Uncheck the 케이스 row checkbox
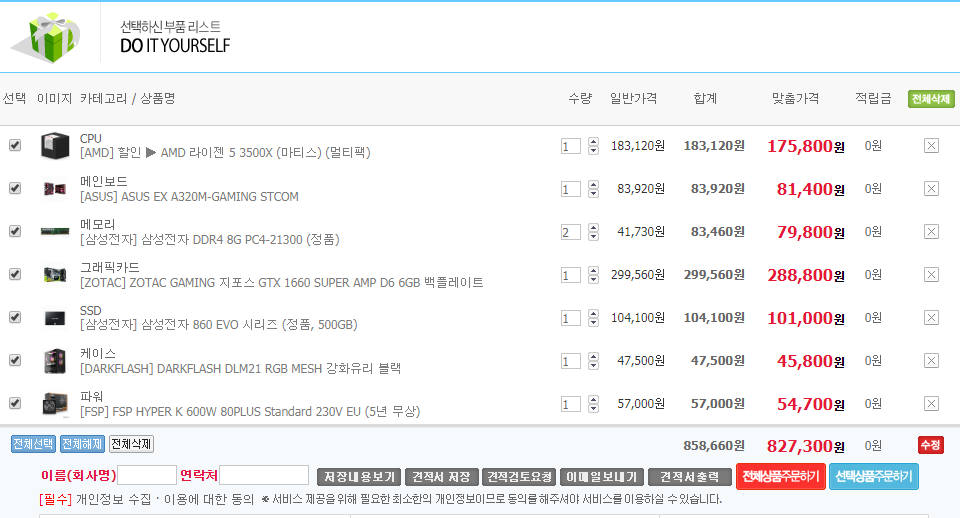This screenshot has height=518, width=971. pos(15,360)
